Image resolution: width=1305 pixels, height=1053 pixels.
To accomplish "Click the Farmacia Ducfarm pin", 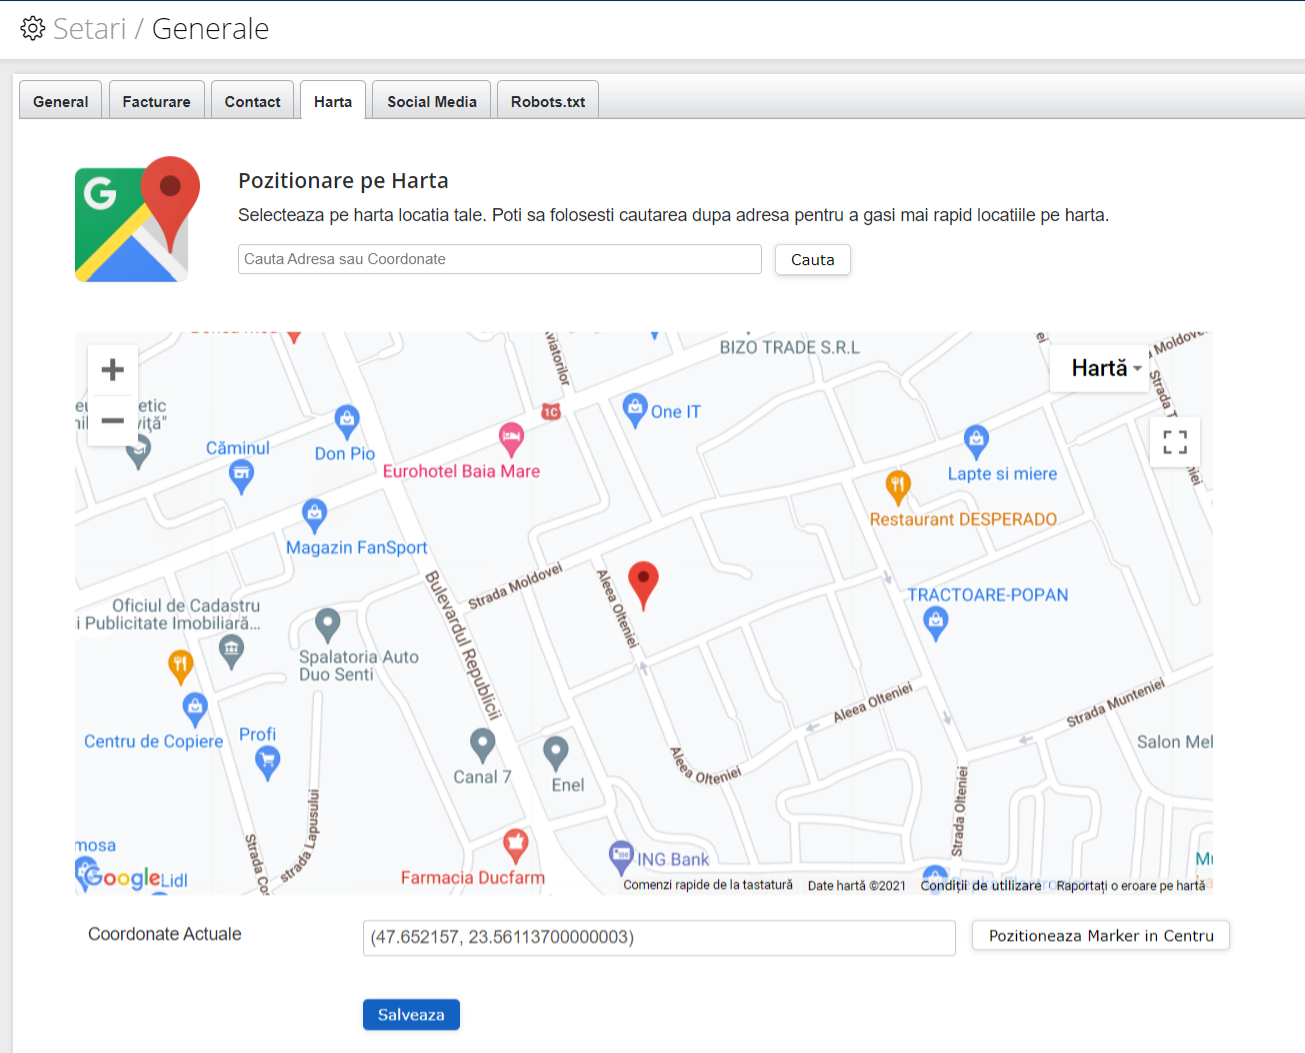I will pyautogui.click(x=516, y=847).
